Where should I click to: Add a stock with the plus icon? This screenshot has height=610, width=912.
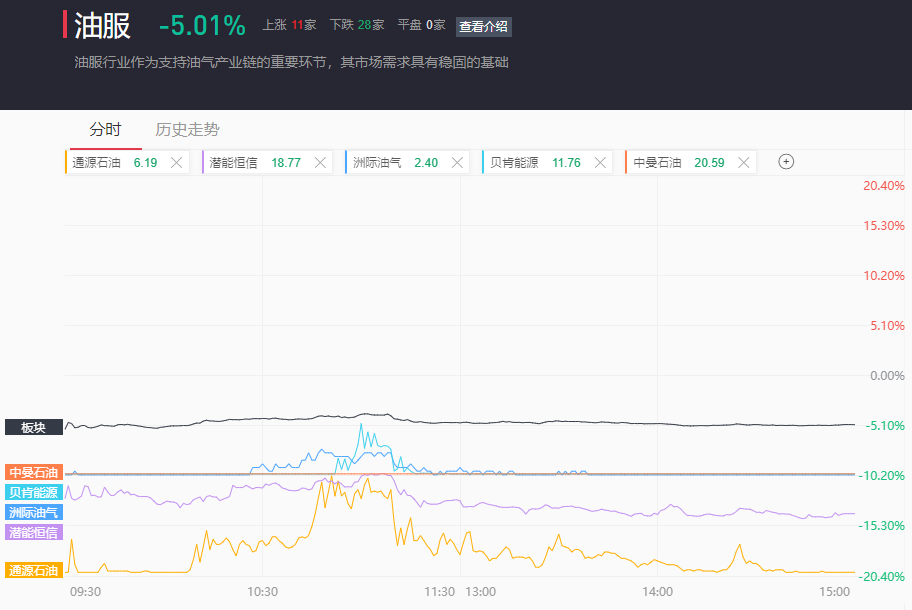(786, 162)
